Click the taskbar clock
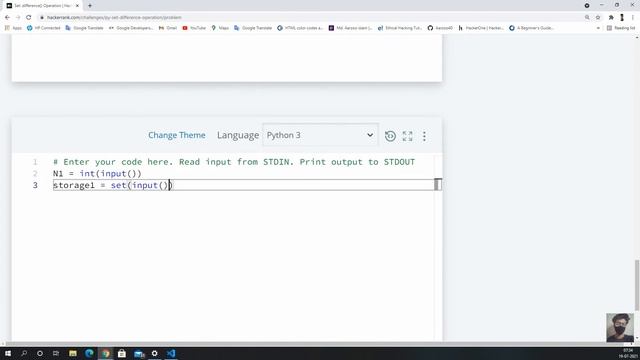Screen dimensions: 640x360 pos(628,353)
